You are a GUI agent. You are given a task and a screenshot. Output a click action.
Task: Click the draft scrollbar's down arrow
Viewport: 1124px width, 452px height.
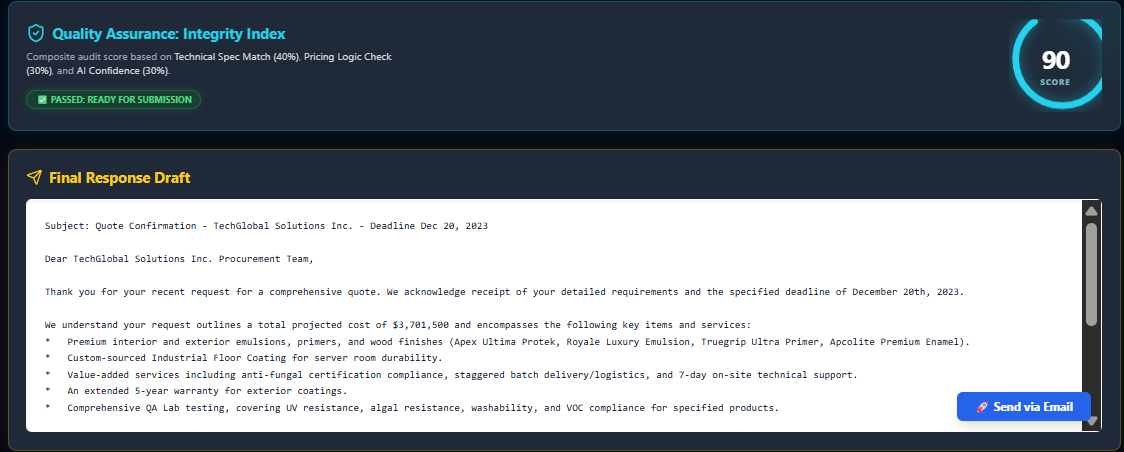pyautogui.click(x=1091, y=421)
